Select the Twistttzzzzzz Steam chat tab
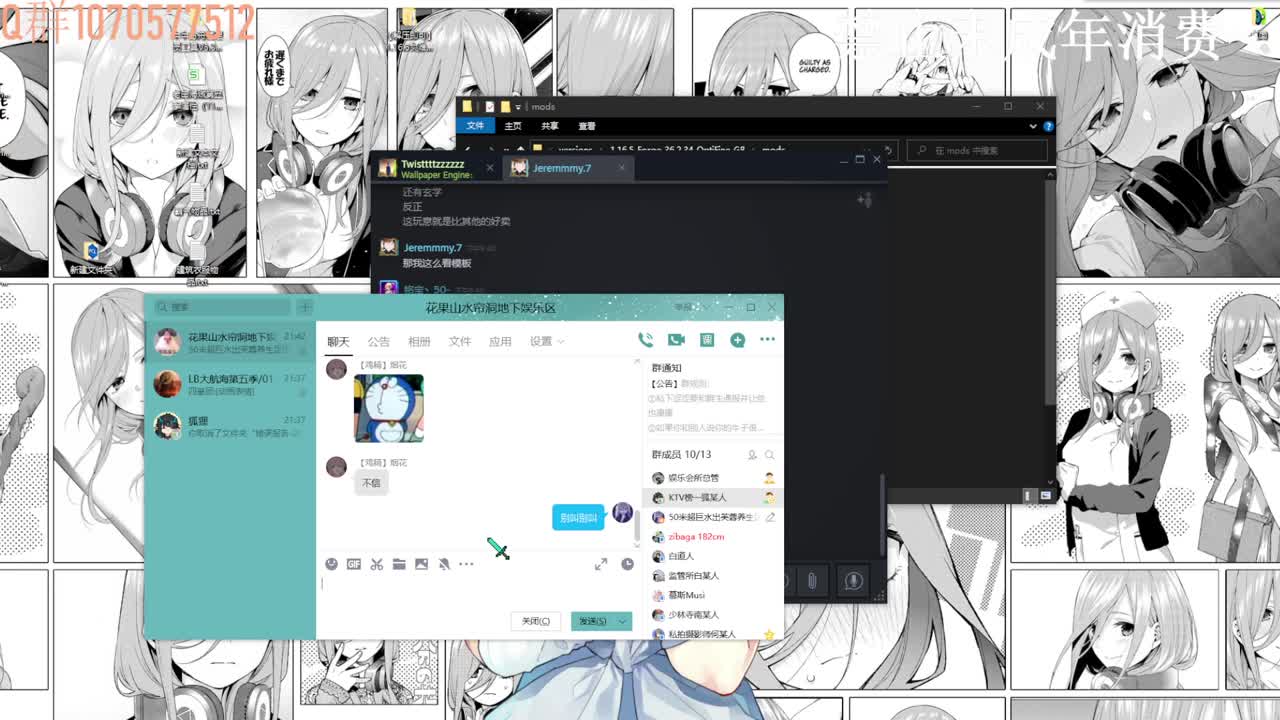 pos(434,168)
